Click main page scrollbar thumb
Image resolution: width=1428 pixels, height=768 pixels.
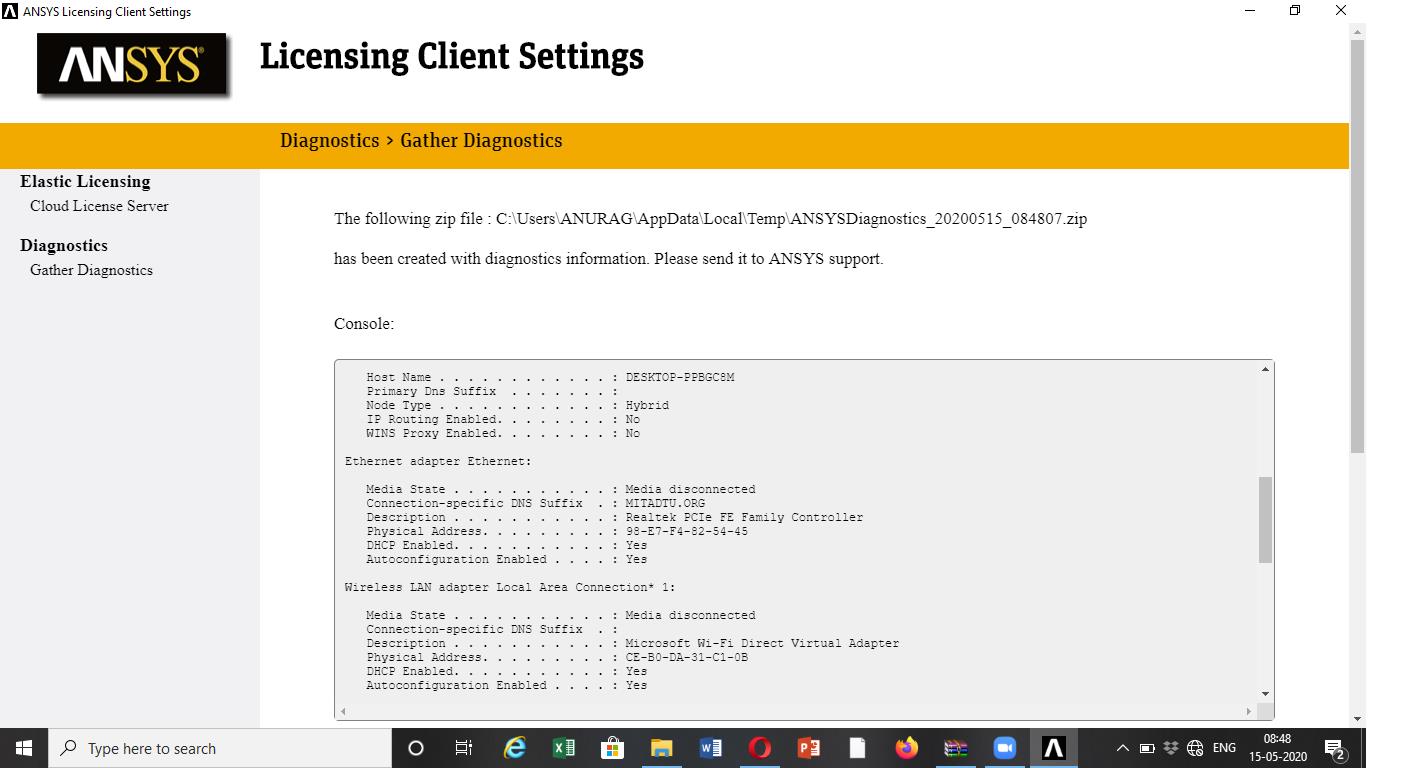tap(1357, 247)
